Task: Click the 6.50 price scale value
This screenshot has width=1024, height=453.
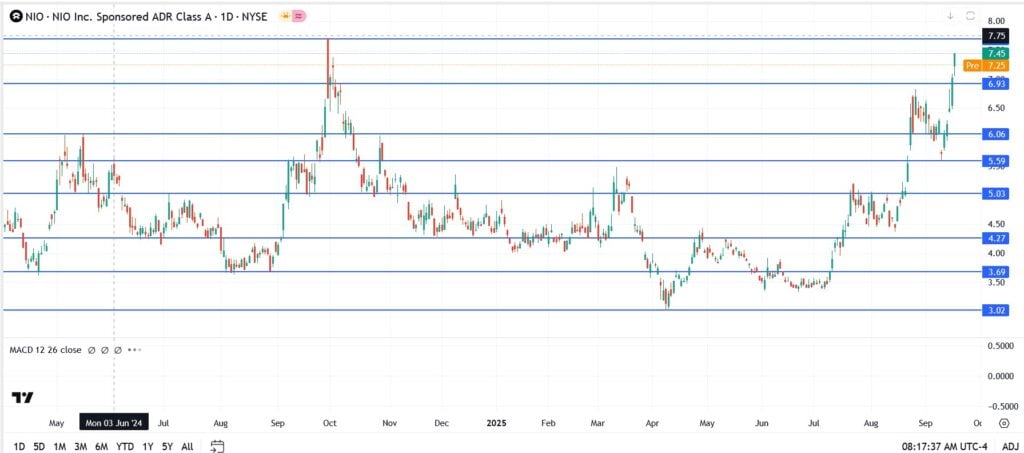Action: (x=996, y=108)
